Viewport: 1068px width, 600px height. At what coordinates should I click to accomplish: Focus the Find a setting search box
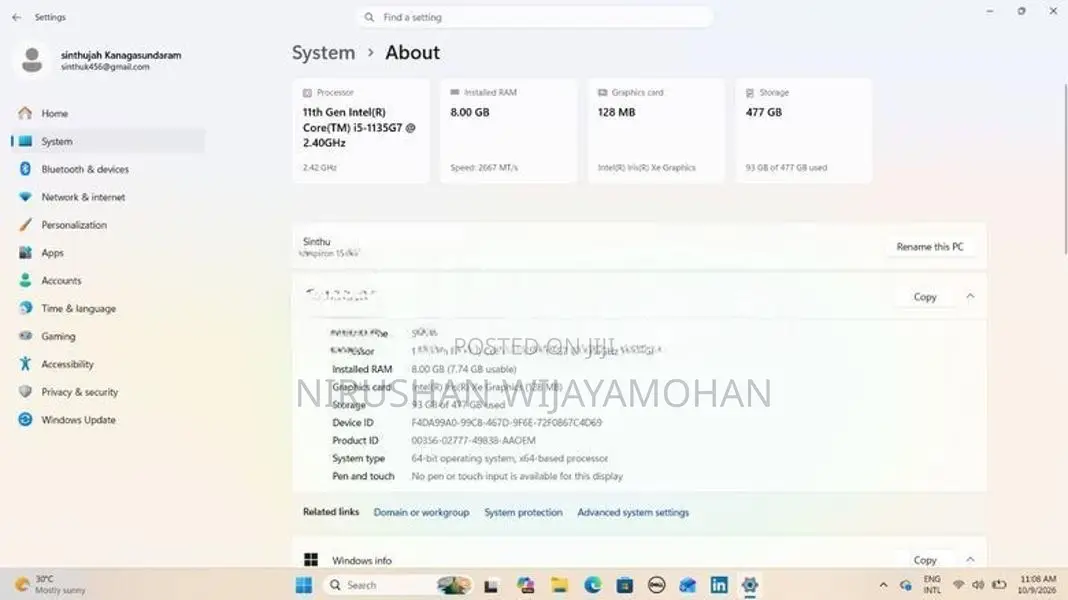(x=535, y=17)
